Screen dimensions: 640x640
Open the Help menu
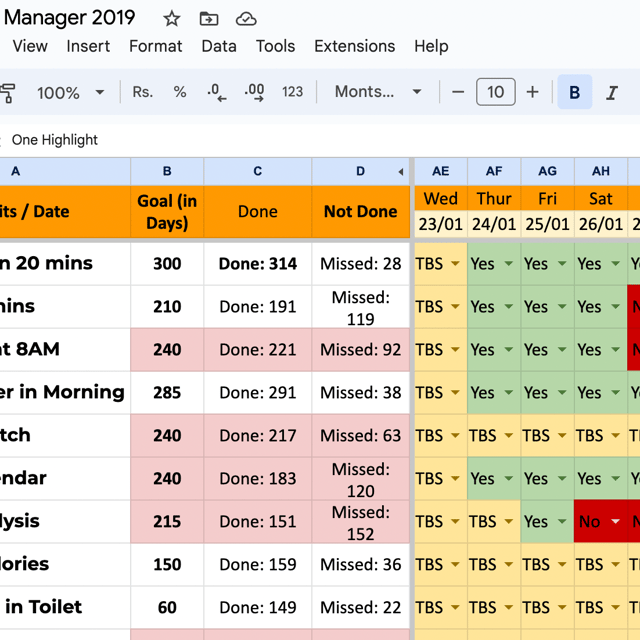tap(431, 46)
